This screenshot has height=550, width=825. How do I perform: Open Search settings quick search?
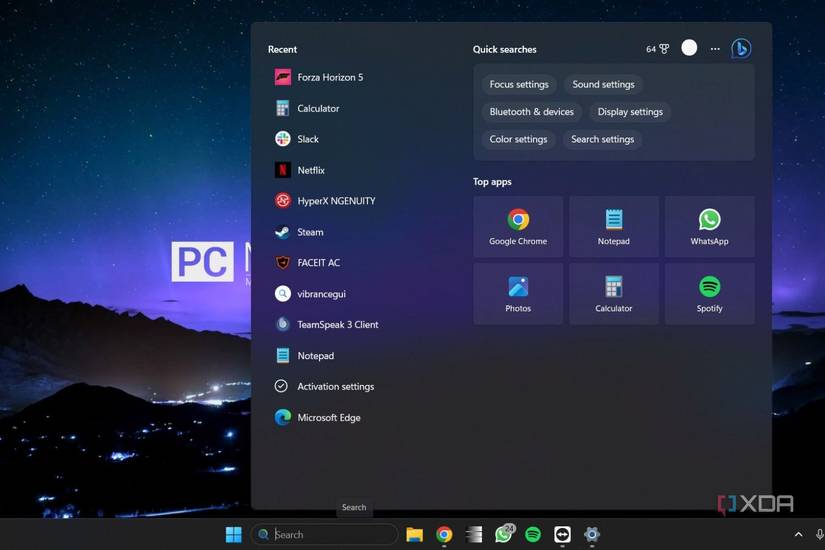[602, 139]
